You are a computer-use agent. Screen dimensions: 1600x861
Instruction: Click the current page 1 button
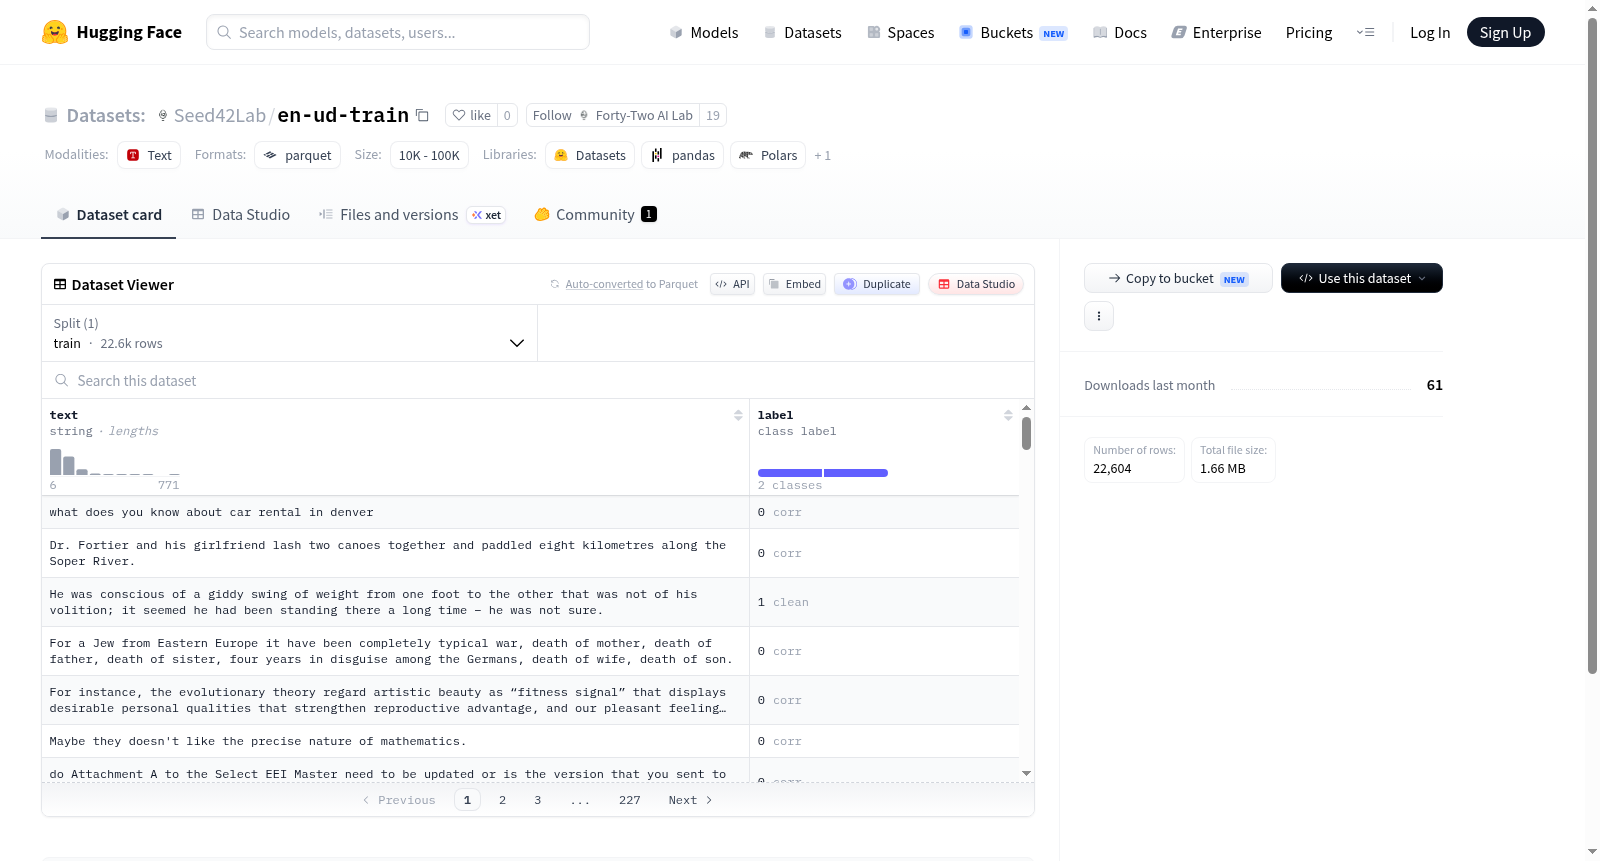tap(467, 800)
